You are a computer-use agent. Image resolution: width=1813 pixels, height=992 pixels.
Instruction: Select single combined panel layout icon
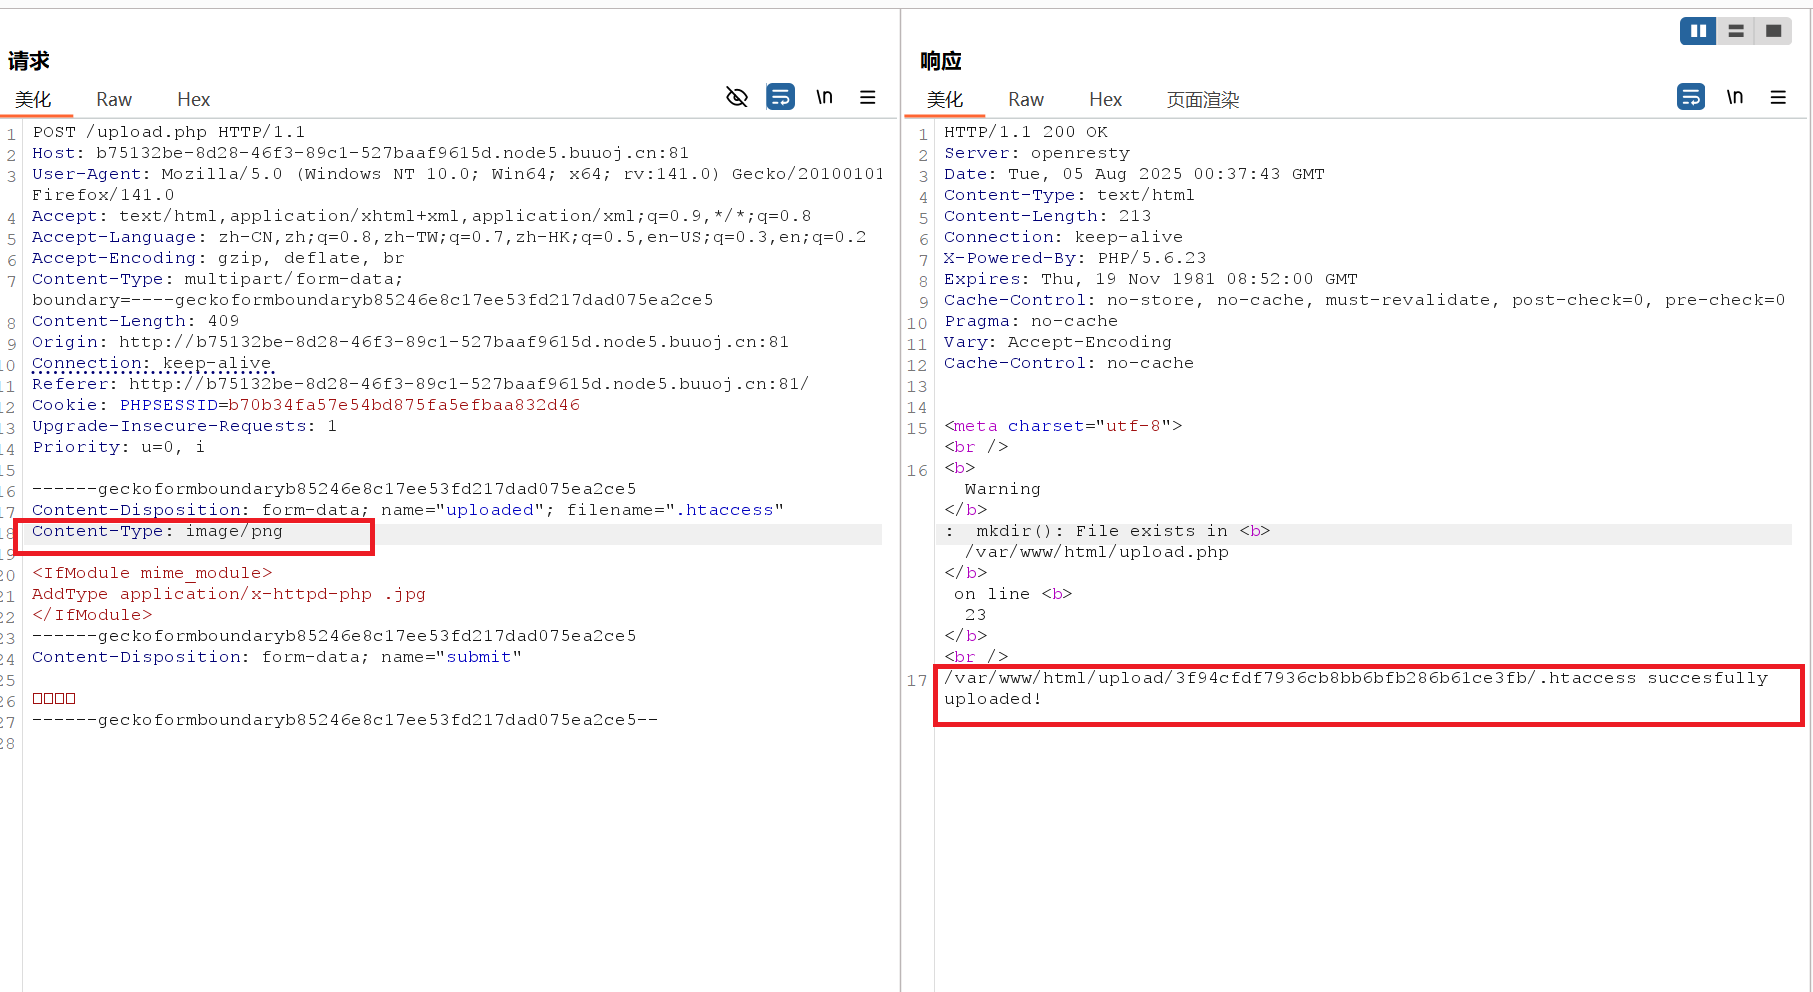[x=1773, y=31]
